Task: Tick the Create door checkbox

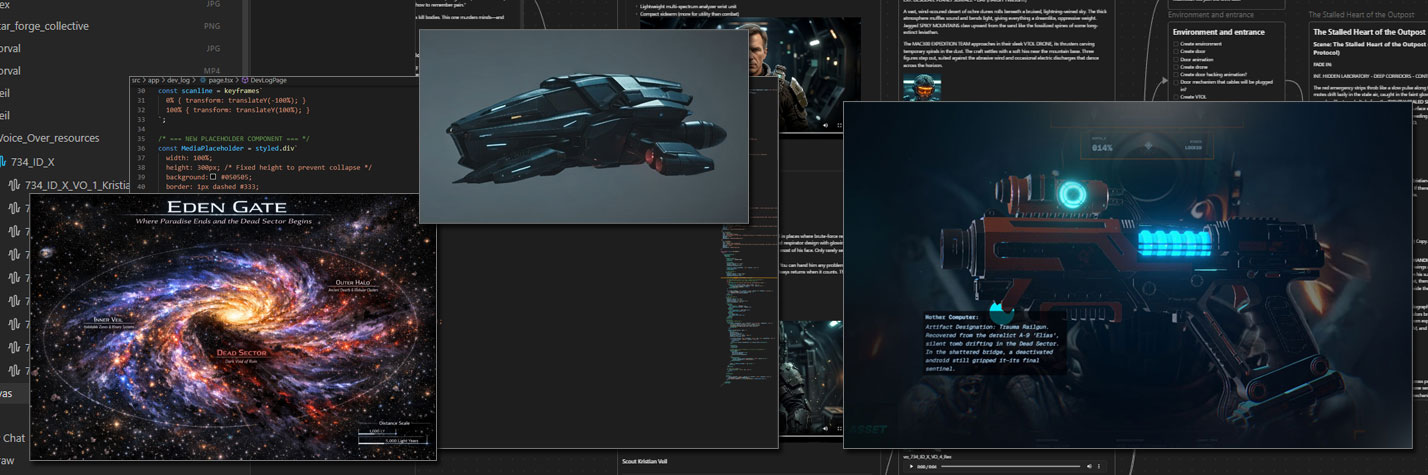Action: [x=1174, y=53]
